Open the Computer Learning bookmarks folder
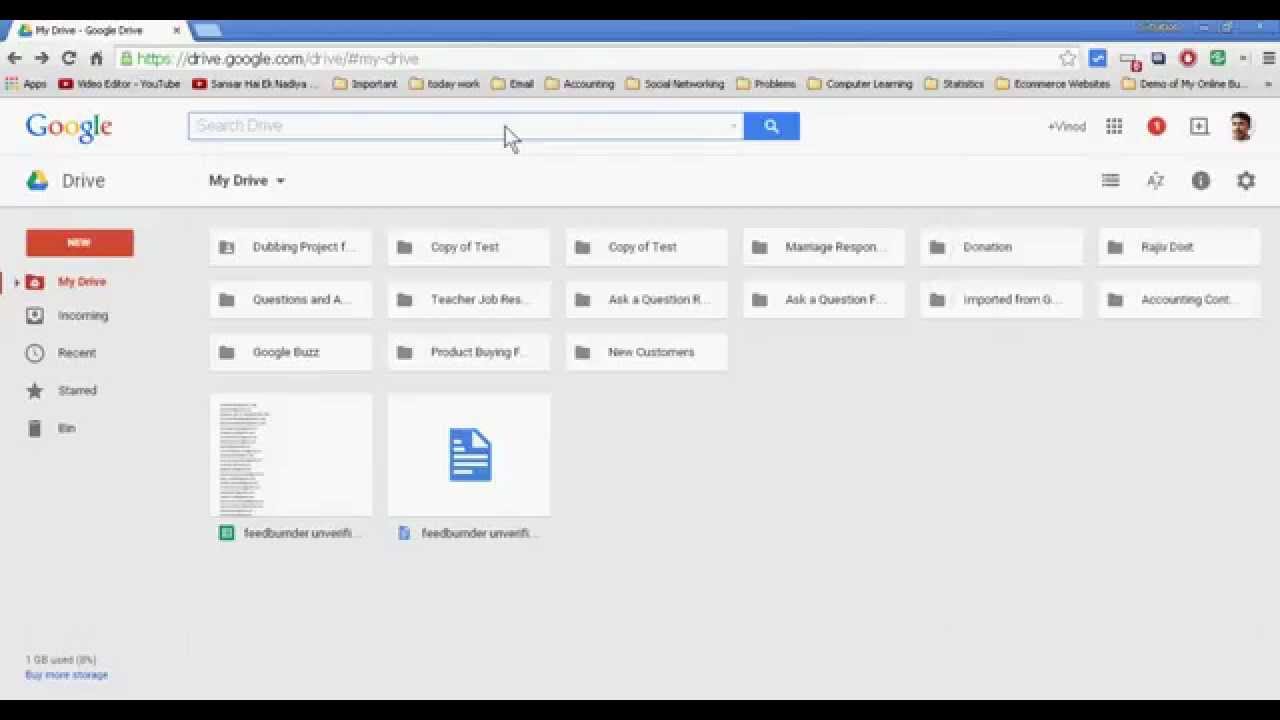This screenshot has width=1280, height=720. pyautogui.click(x=860, y=84)
